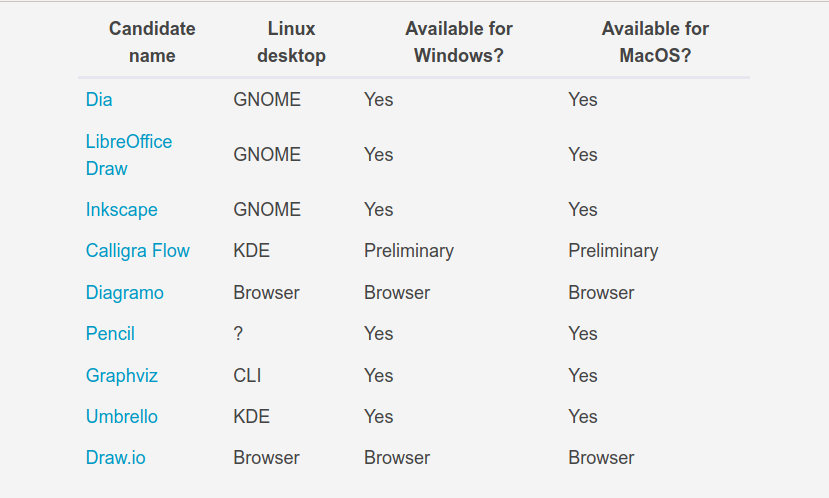The width and height of the screenshot is (829, 498).
Task: Follow the Umbrello link
Action: click(122, 417)
